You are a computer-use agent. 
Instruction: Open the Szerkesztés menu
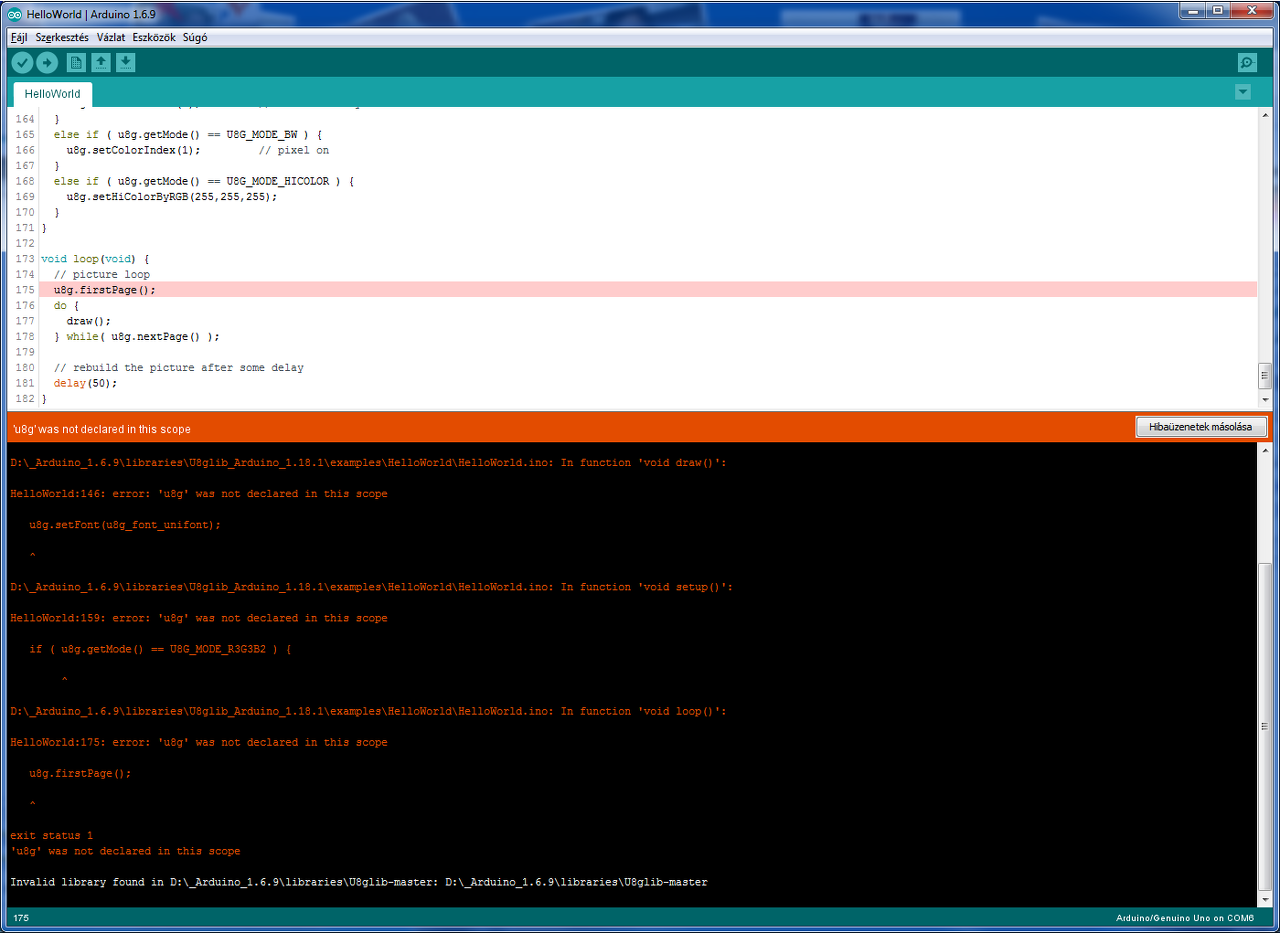click(62, 37)
